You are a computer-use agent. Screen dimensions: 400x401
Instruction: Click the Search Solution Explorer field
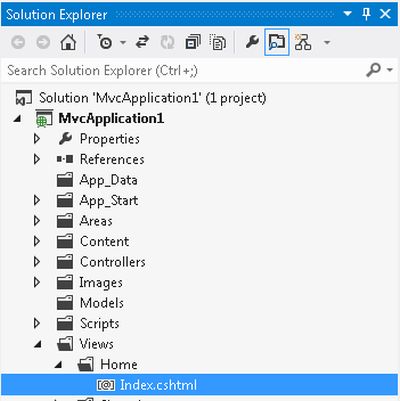[x=183, y=70]
